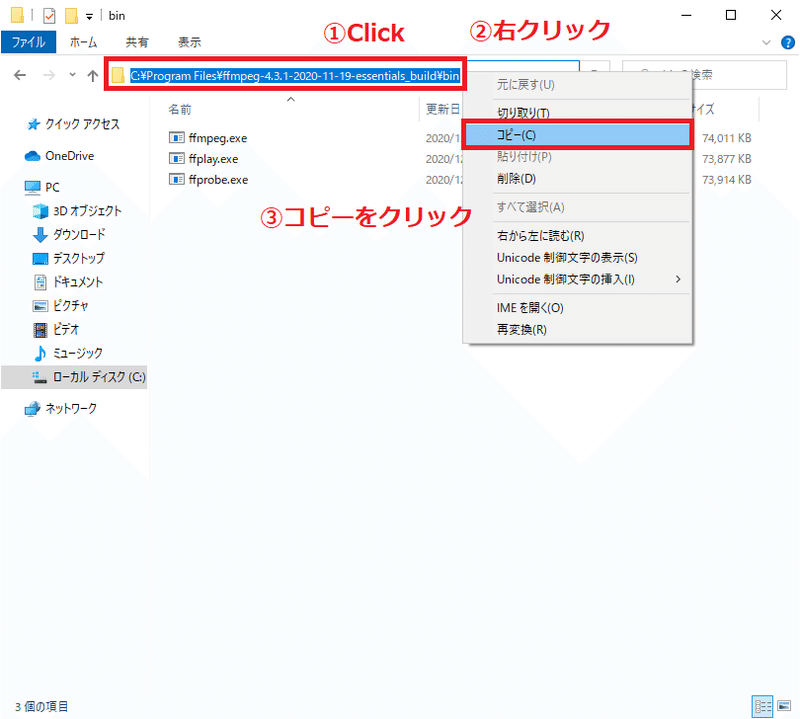Viewport: 800px width, 719px height.
Task: Click the ffmpeg.exe file icon
Action: click(177, 138)
